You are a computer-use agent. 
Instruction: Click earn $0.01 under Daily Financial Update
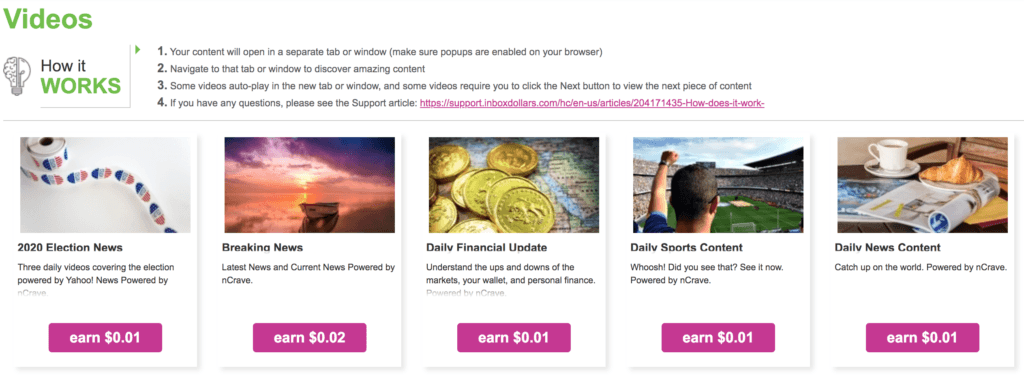click(514, 338)
